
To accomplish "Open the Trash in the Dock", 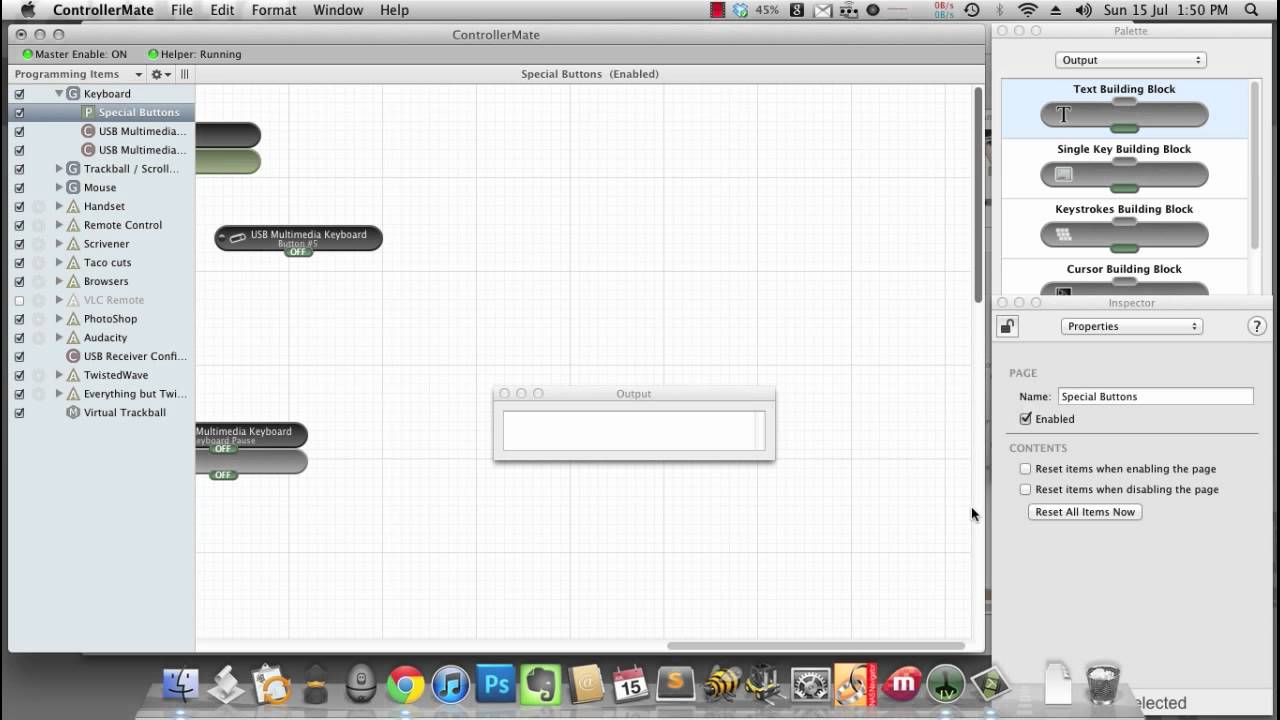I will (x=1102, y=683).
